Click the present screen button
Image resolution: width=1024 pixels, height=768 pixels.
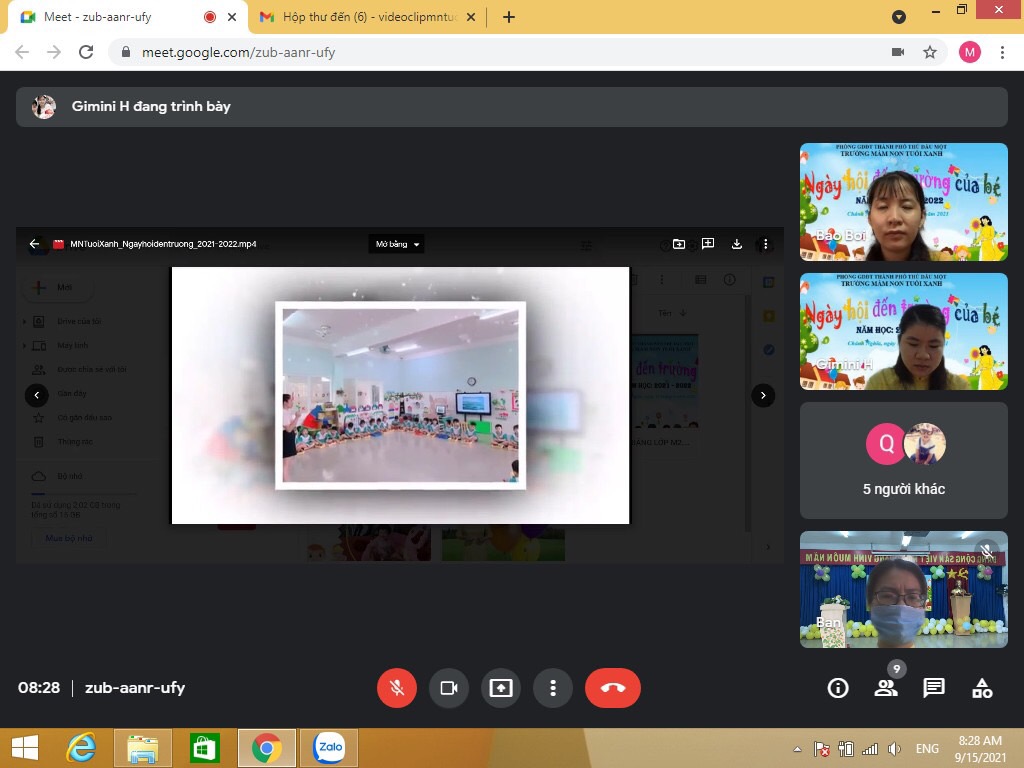tap(501, 688)
